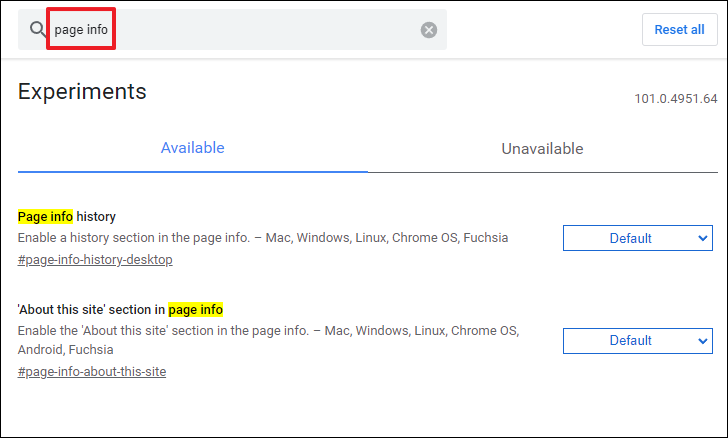Click the Experiments heading
The height and width of the screenshot is (438, 728).
click(82, 91)
